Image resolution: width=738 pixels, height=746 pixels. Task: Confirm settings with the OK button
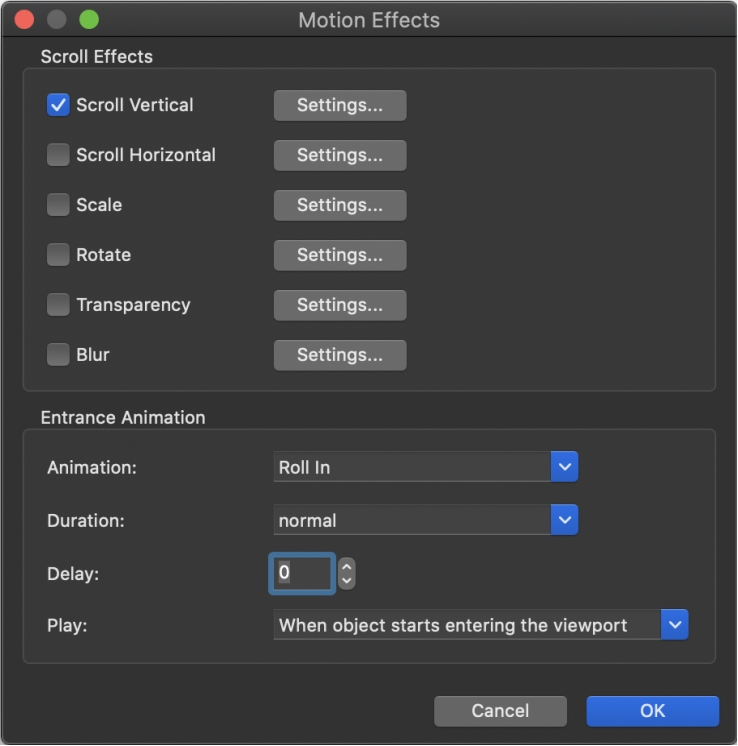coord(652,711)
